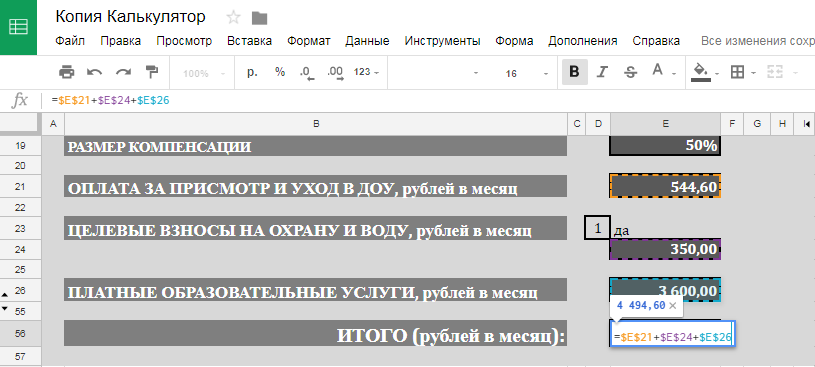
Task: Open the Данные menu
Action: point(367,41)
